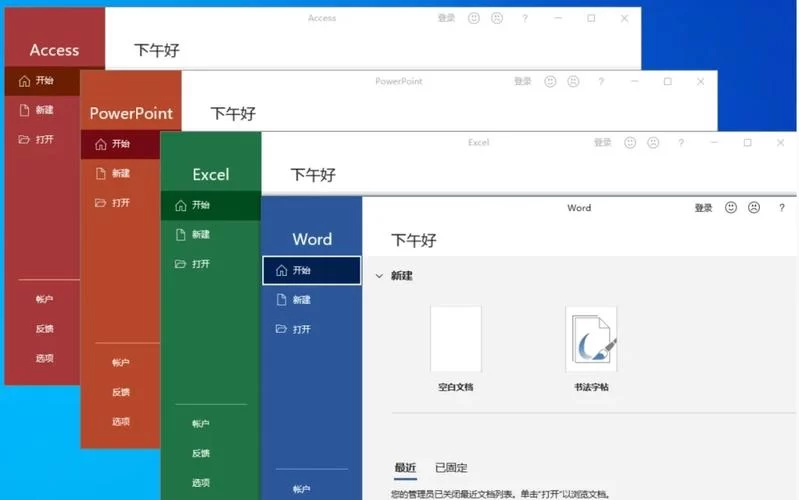The height and width of the screenshot is (500, 799).
Task: Open help question mark in Access
Action: (525, 18)
